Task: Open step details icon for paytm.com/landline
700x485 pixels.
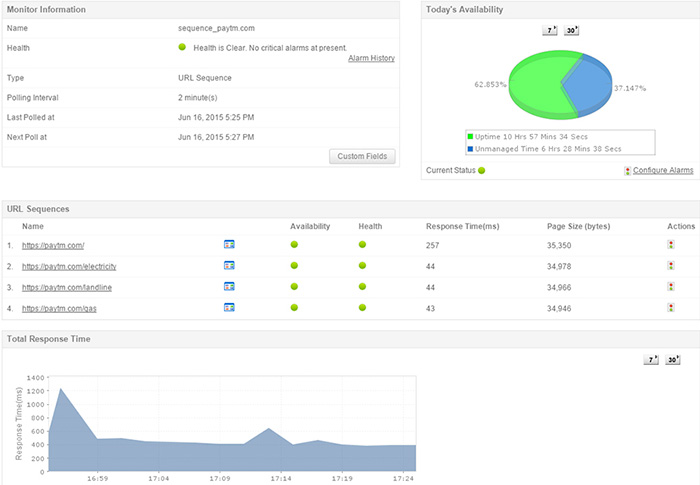Action: pos(229,286)
